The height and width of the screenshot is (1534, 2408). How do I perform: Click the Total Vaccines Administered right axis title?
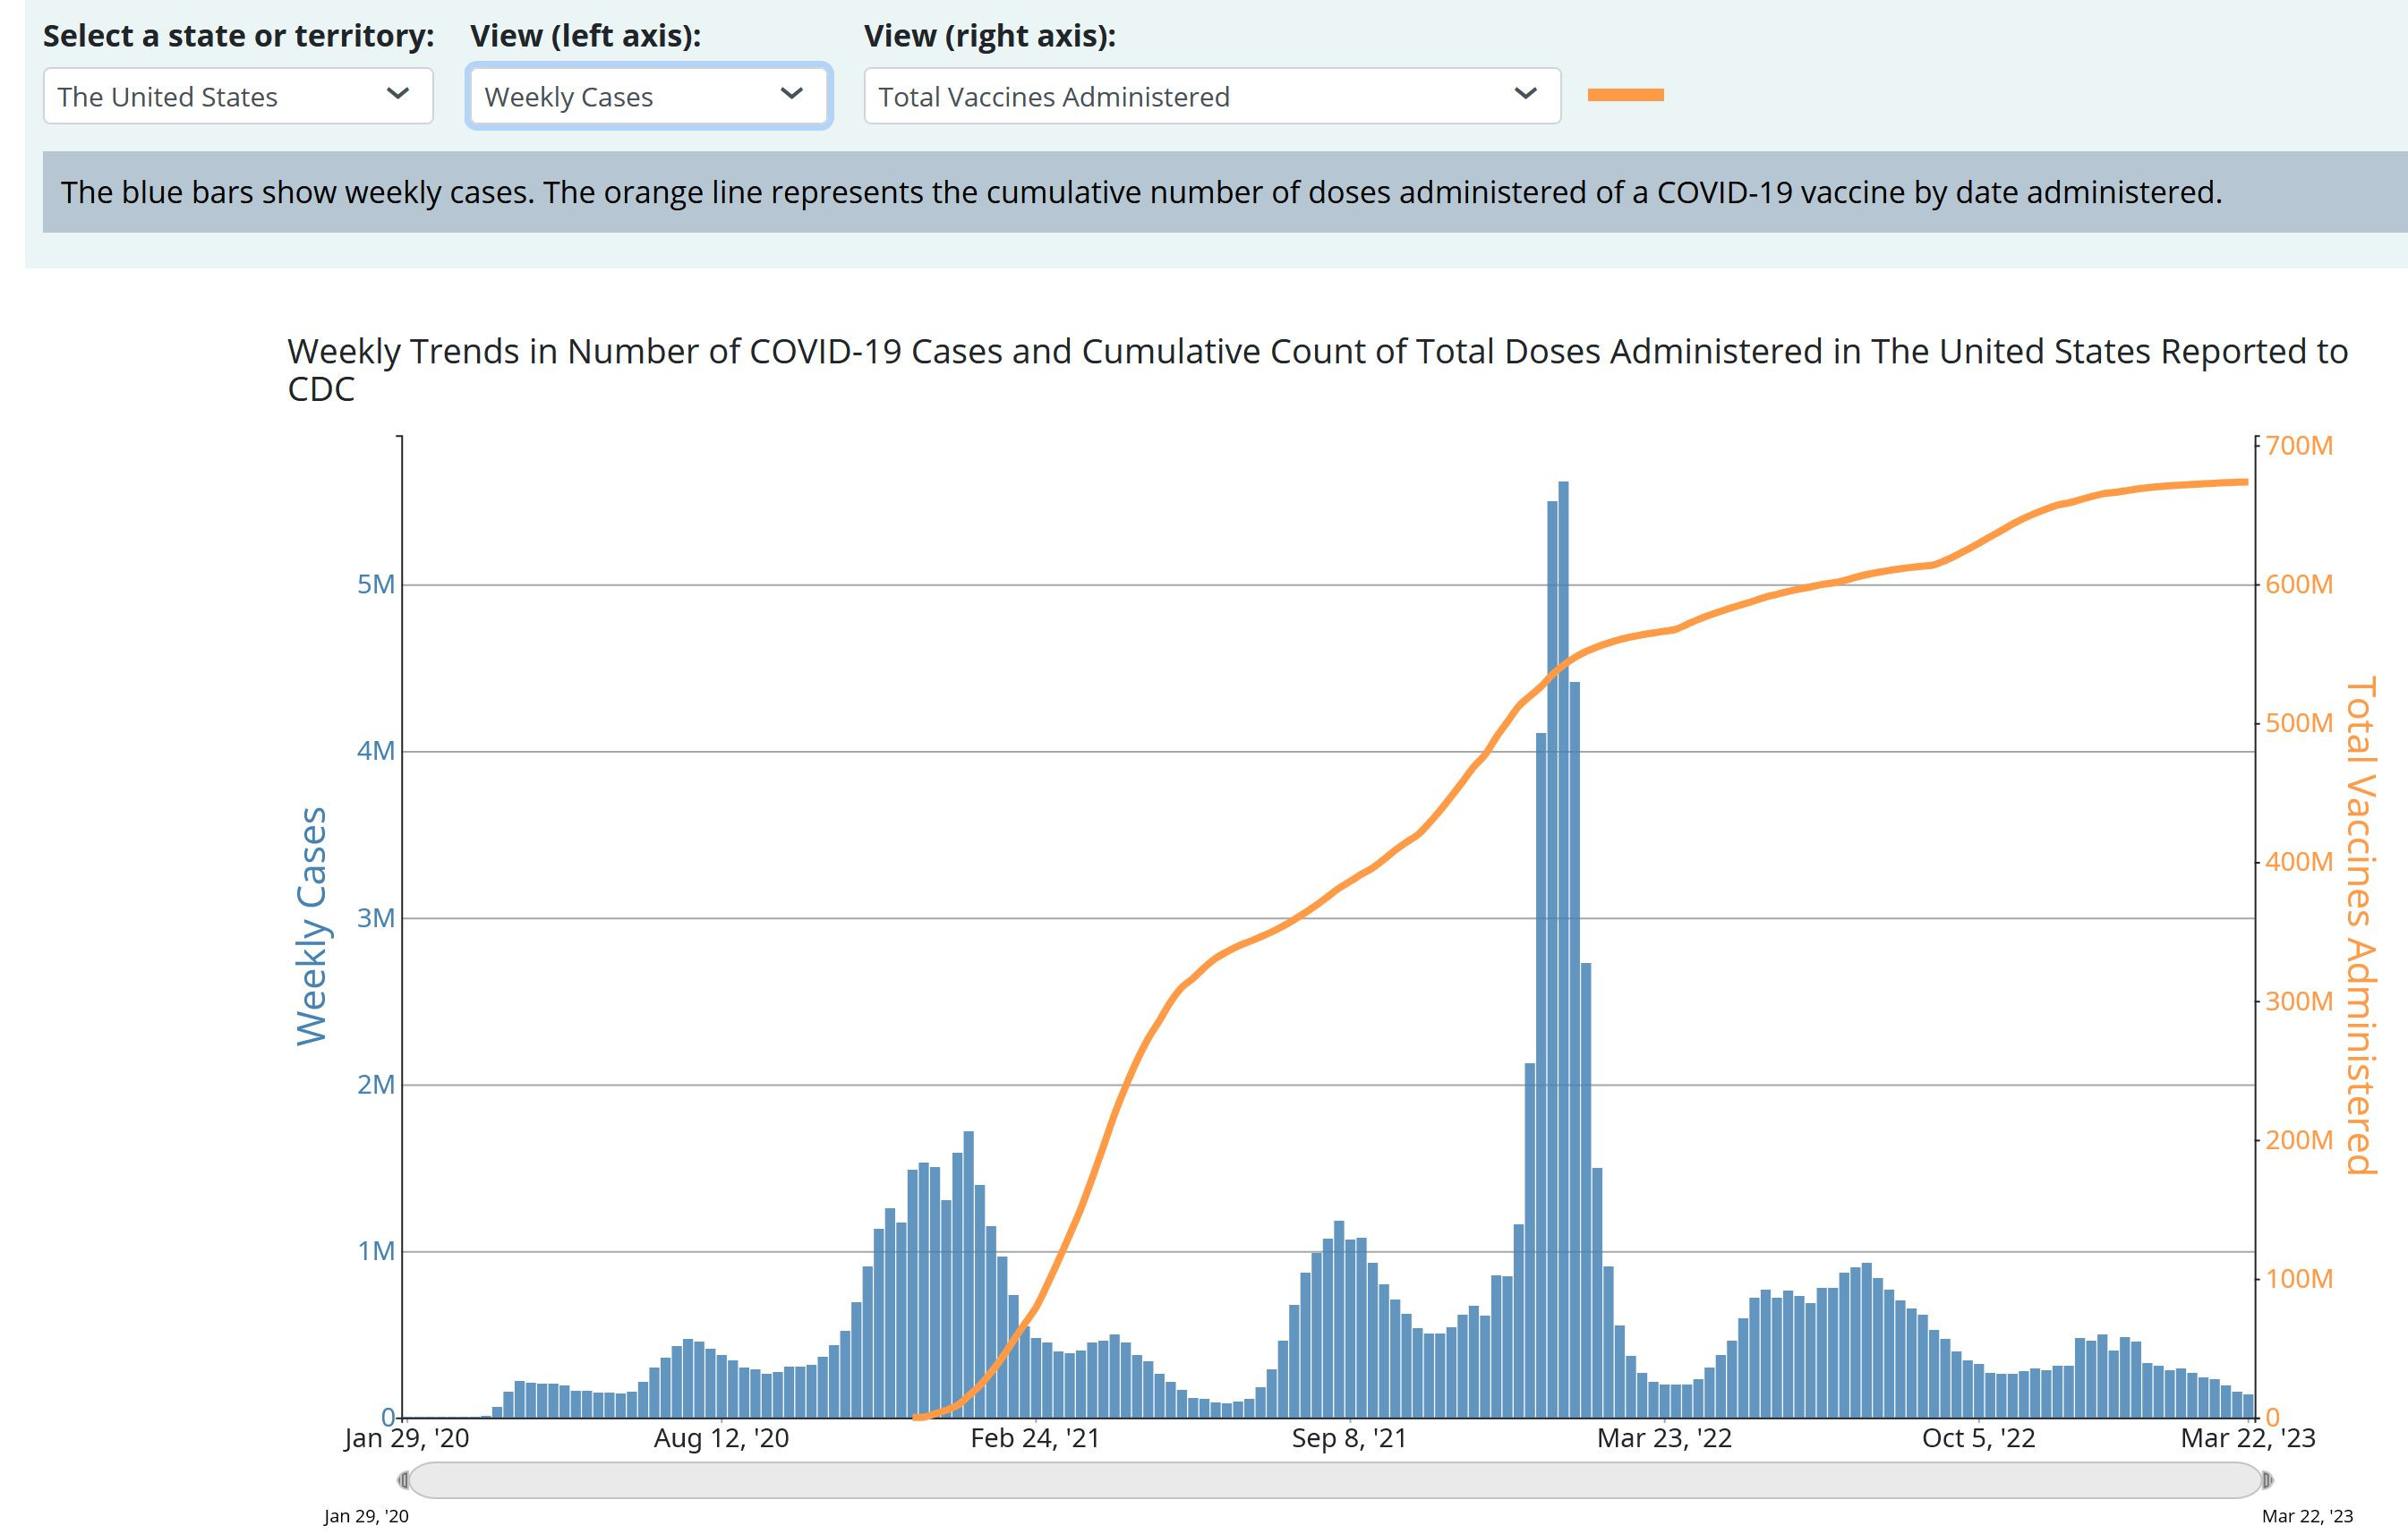pyautogui.click(x=2360, y=926)
